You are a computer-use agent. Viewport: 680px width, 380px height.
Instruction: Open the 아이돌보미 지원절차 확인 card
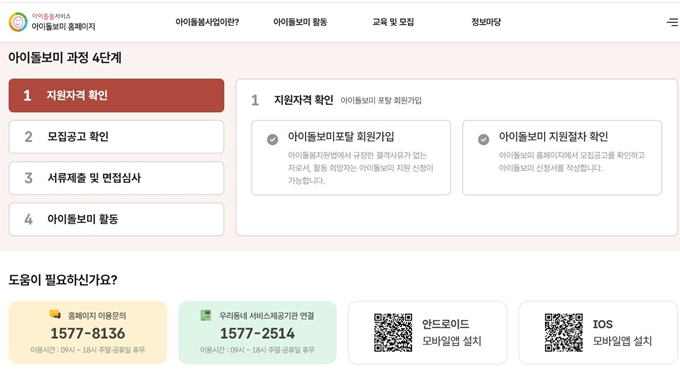click(x=562, y=157)
